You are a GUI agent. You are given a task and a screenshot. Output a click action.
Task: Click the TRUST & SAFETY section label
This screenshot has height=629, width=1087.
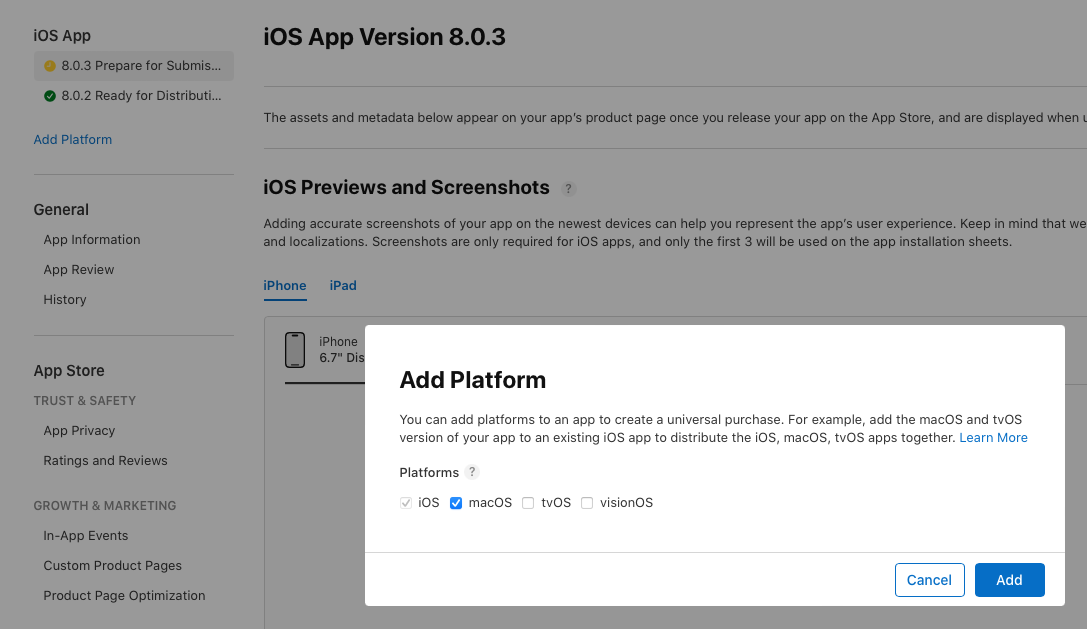click(85, 401)
